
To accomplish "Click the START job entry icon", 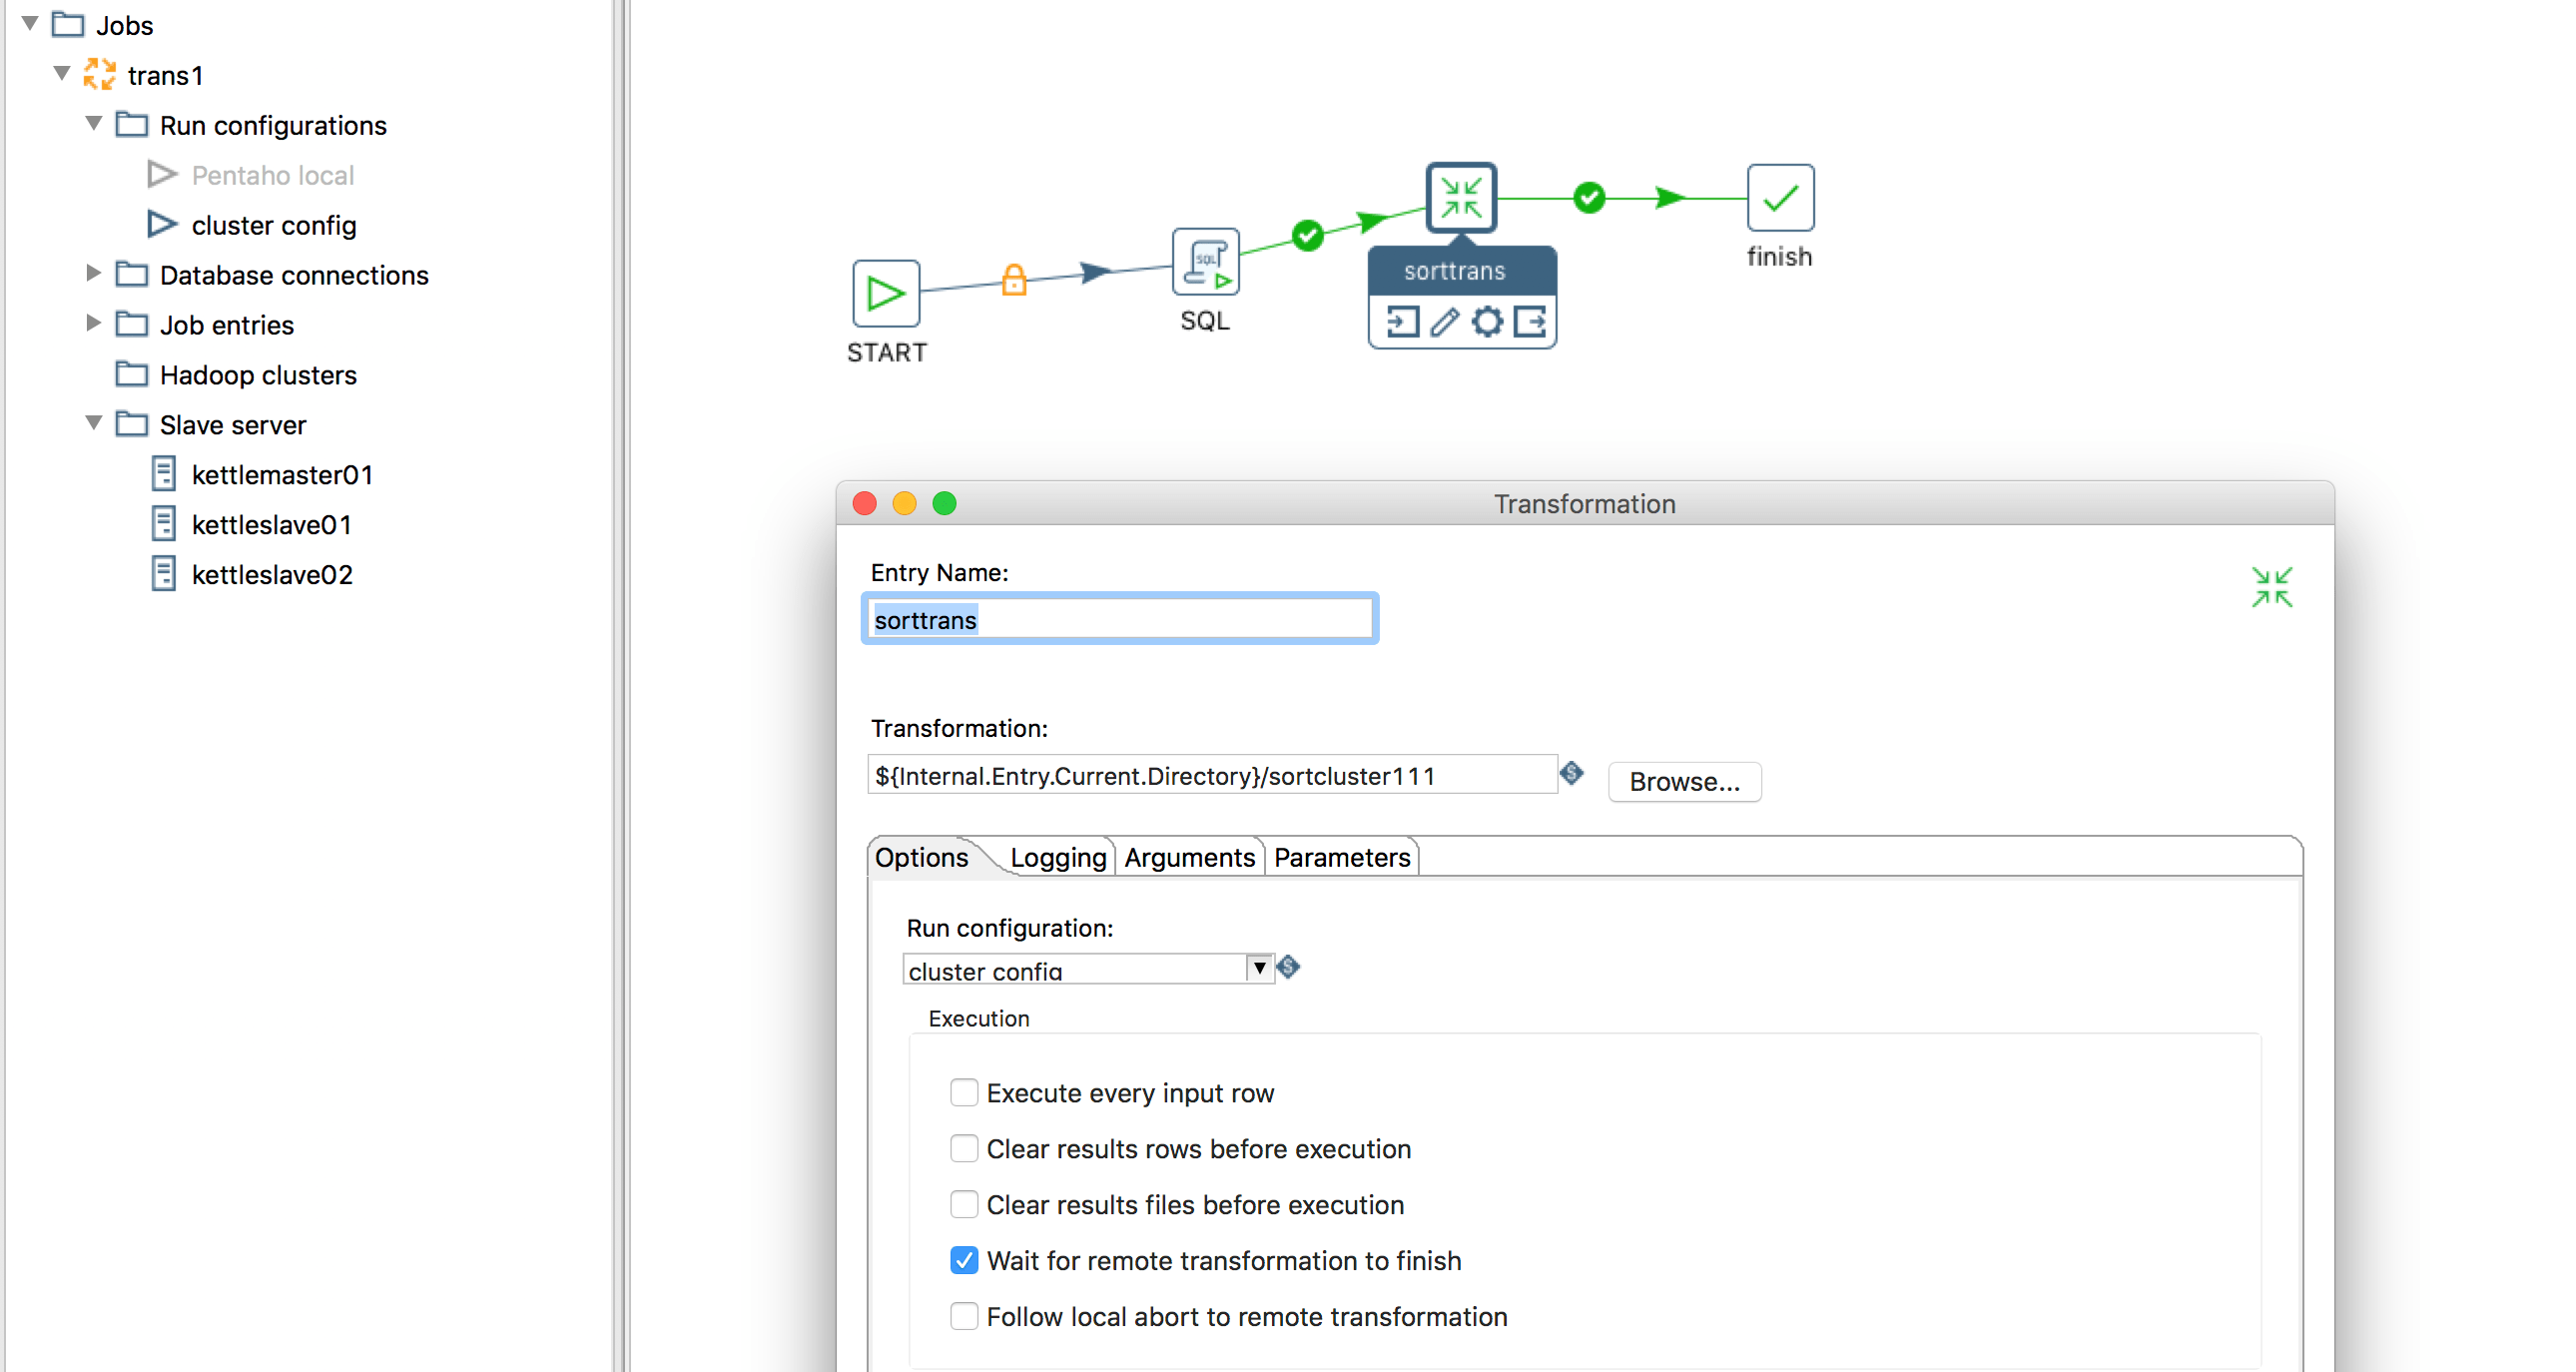I will pyautogui.click(x=886, y=294).
